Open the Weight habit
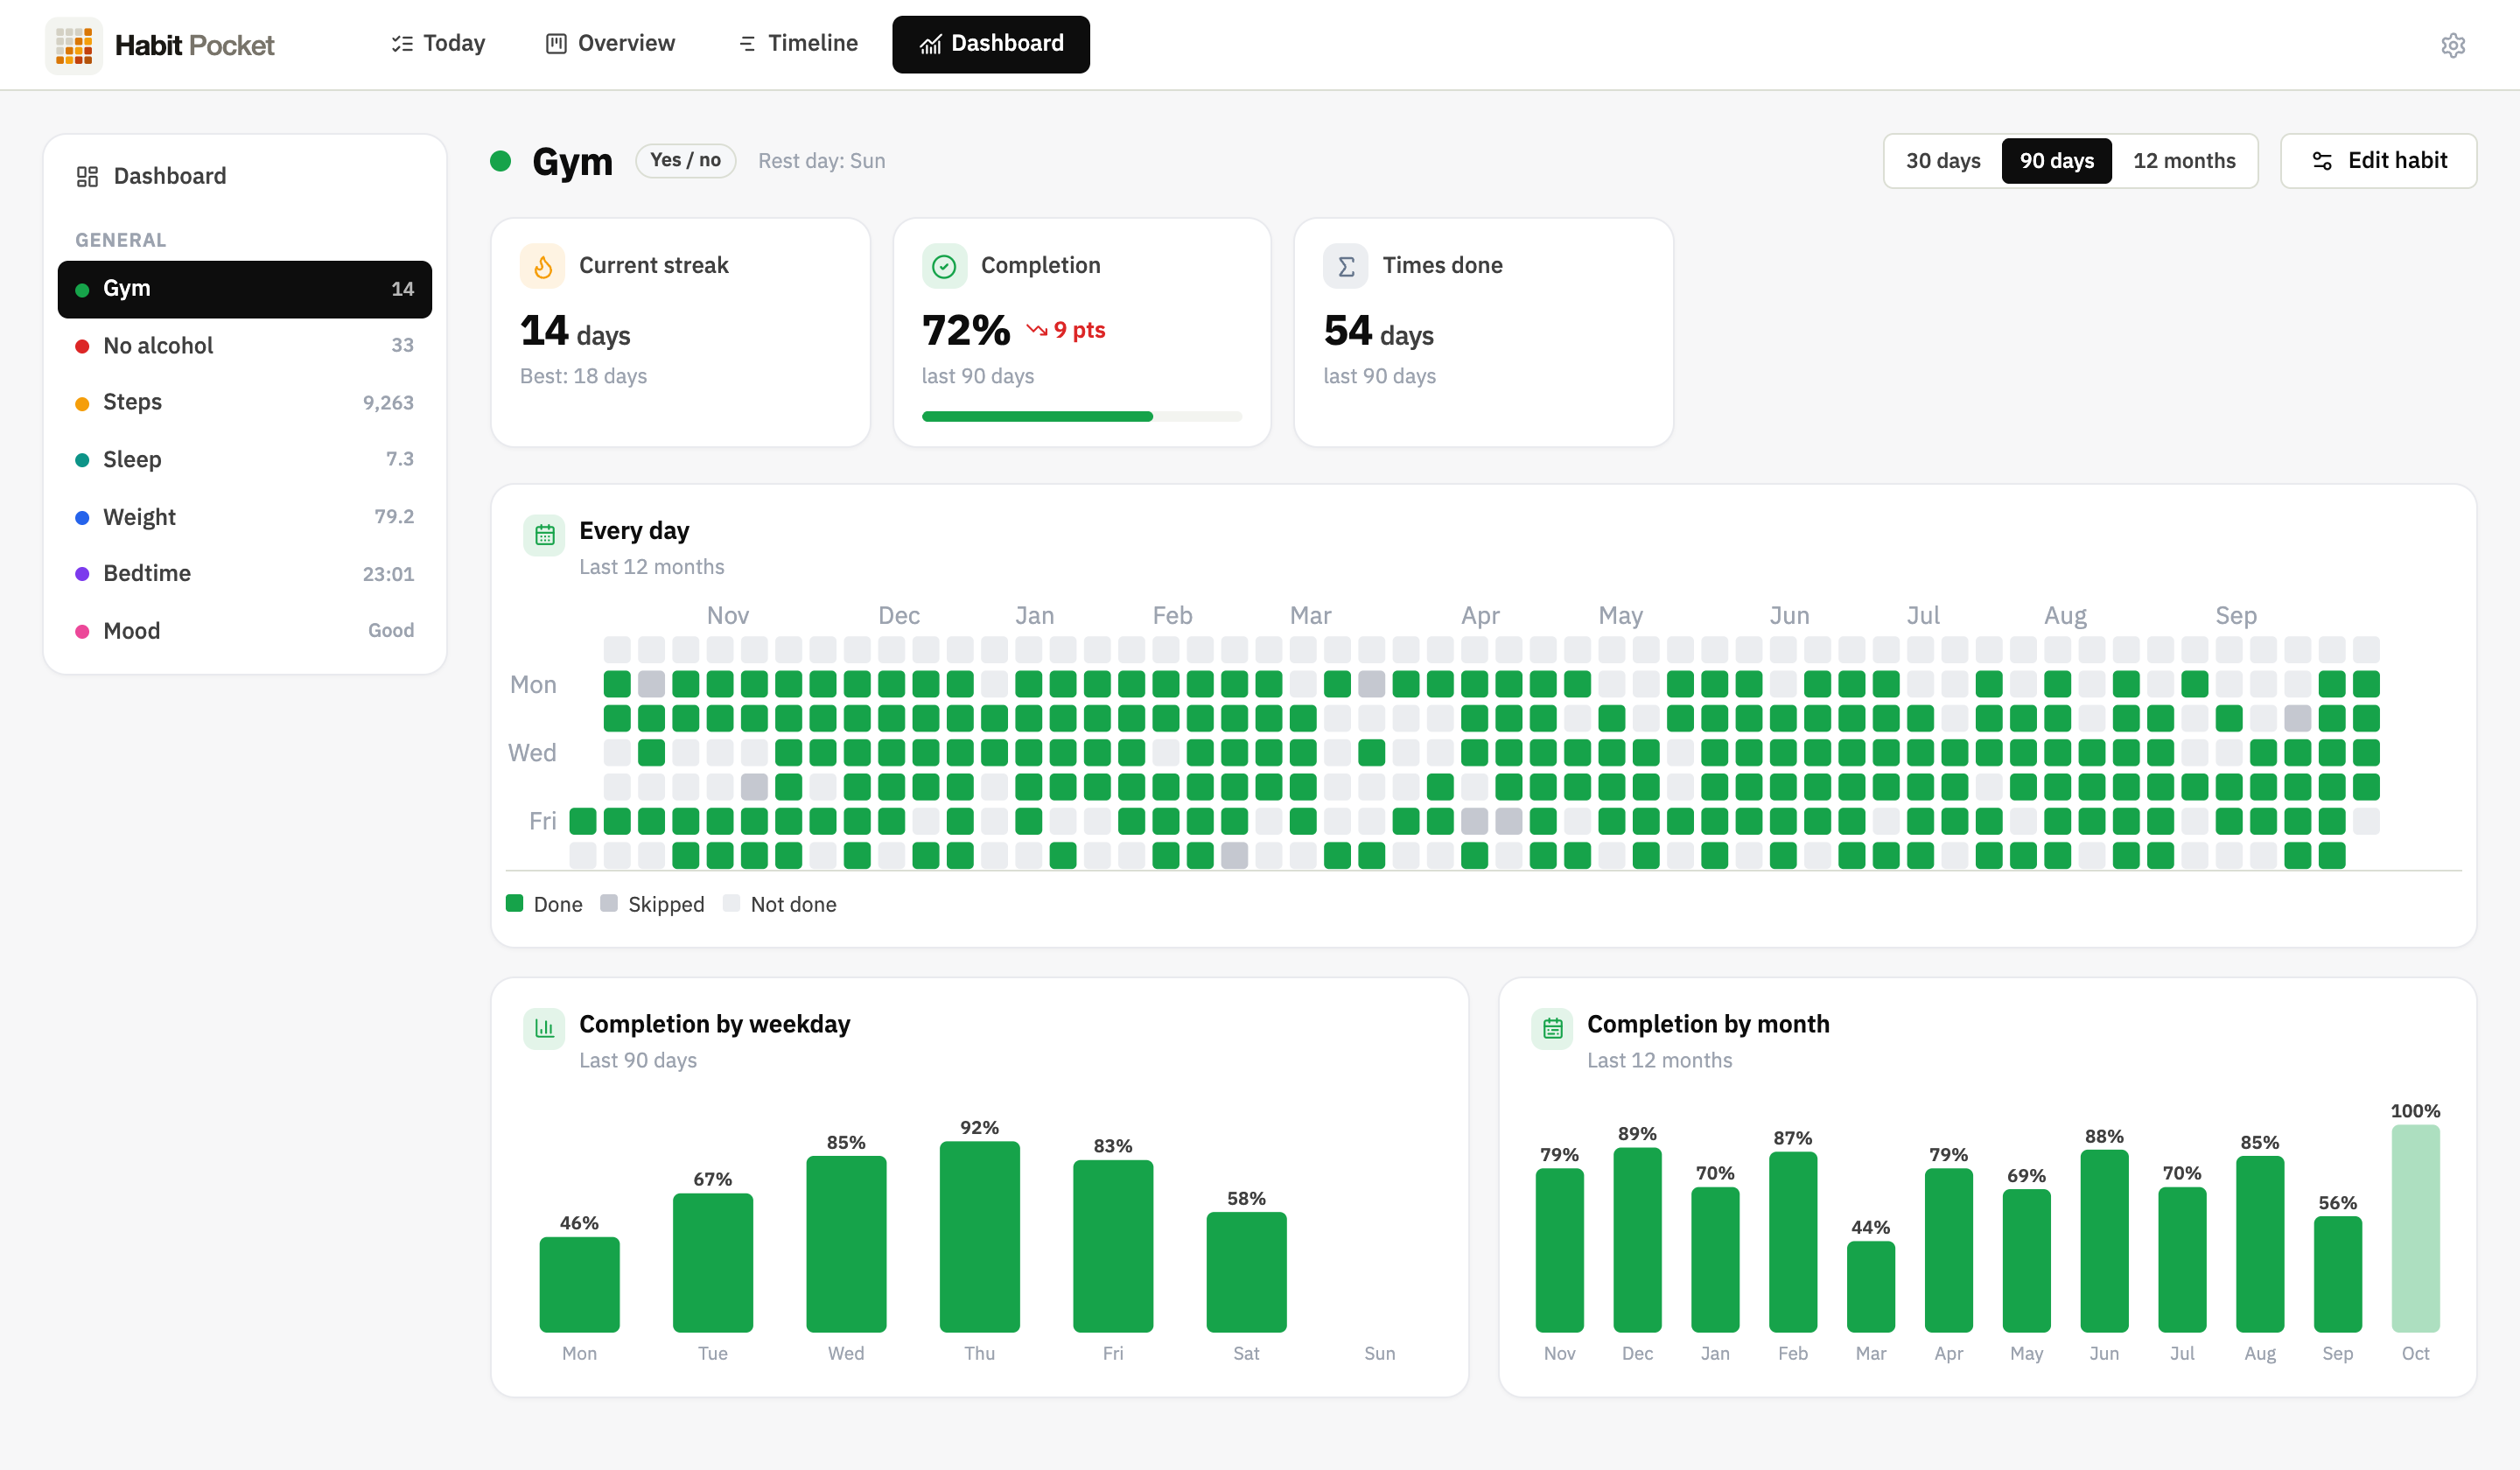The image size is (2520, 1470). coord(245,517)
